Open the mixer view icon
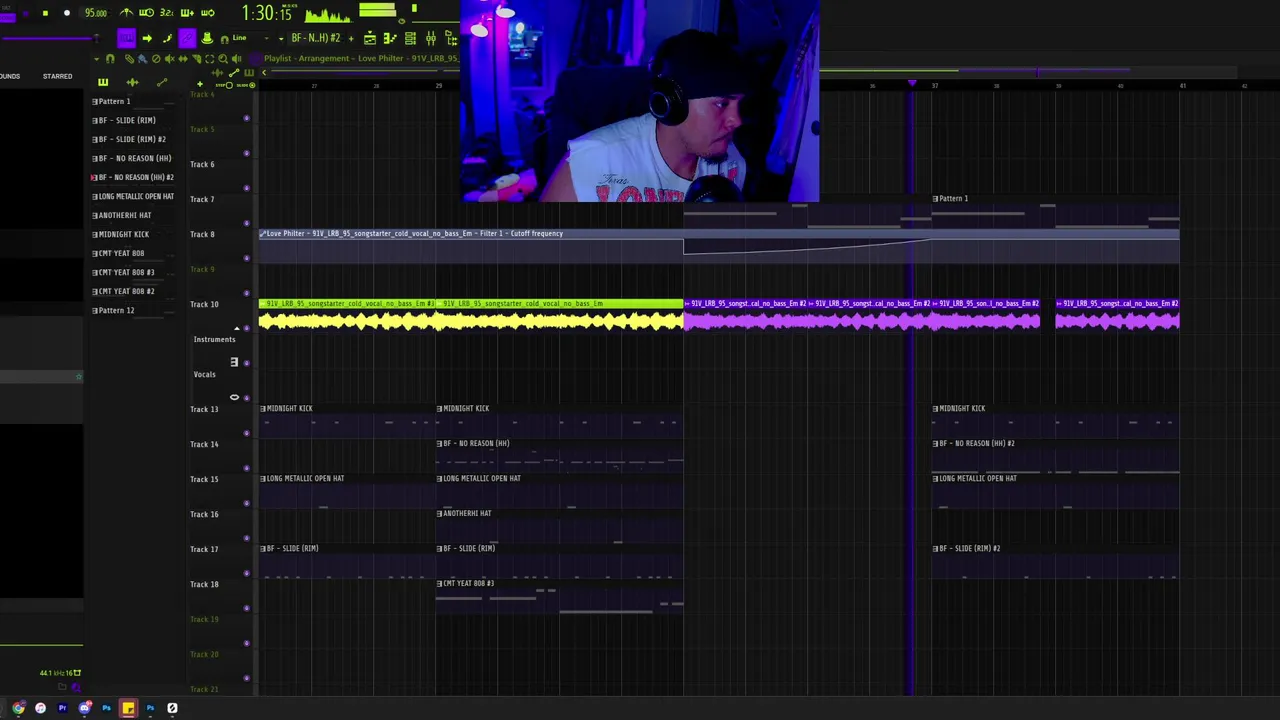 [x=430, y=38]
